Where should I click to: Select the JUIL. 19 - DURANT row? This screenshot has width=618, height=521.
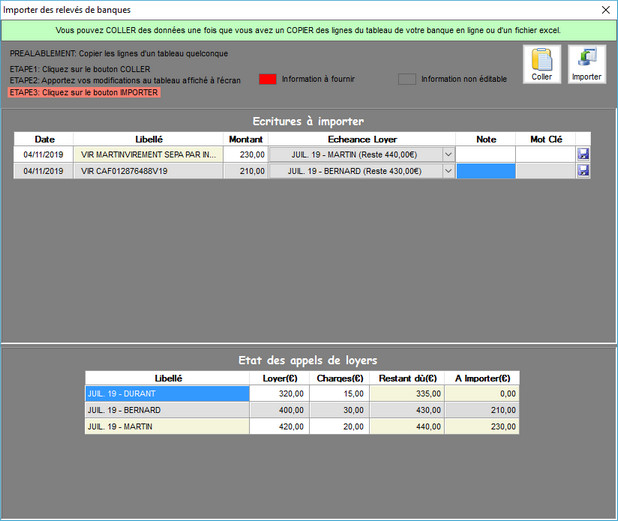pos(167,394)
